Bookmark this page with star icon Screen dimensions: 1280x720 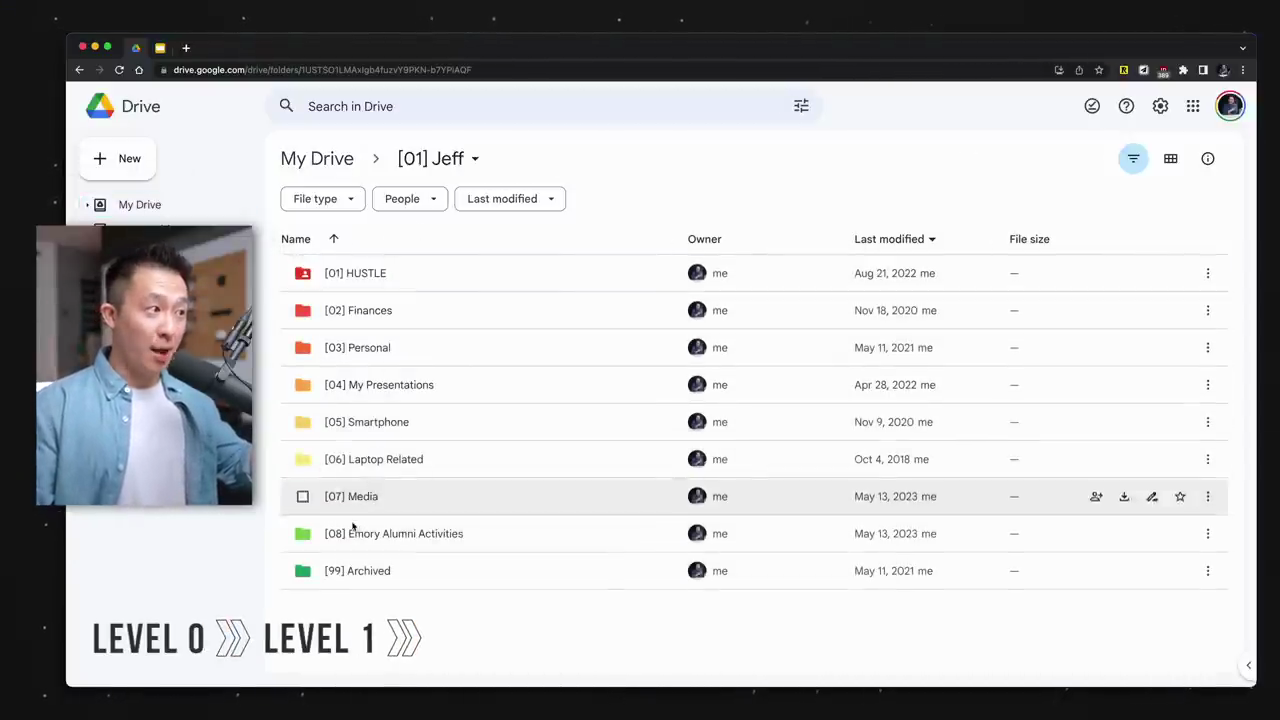tap(1099, 70)
